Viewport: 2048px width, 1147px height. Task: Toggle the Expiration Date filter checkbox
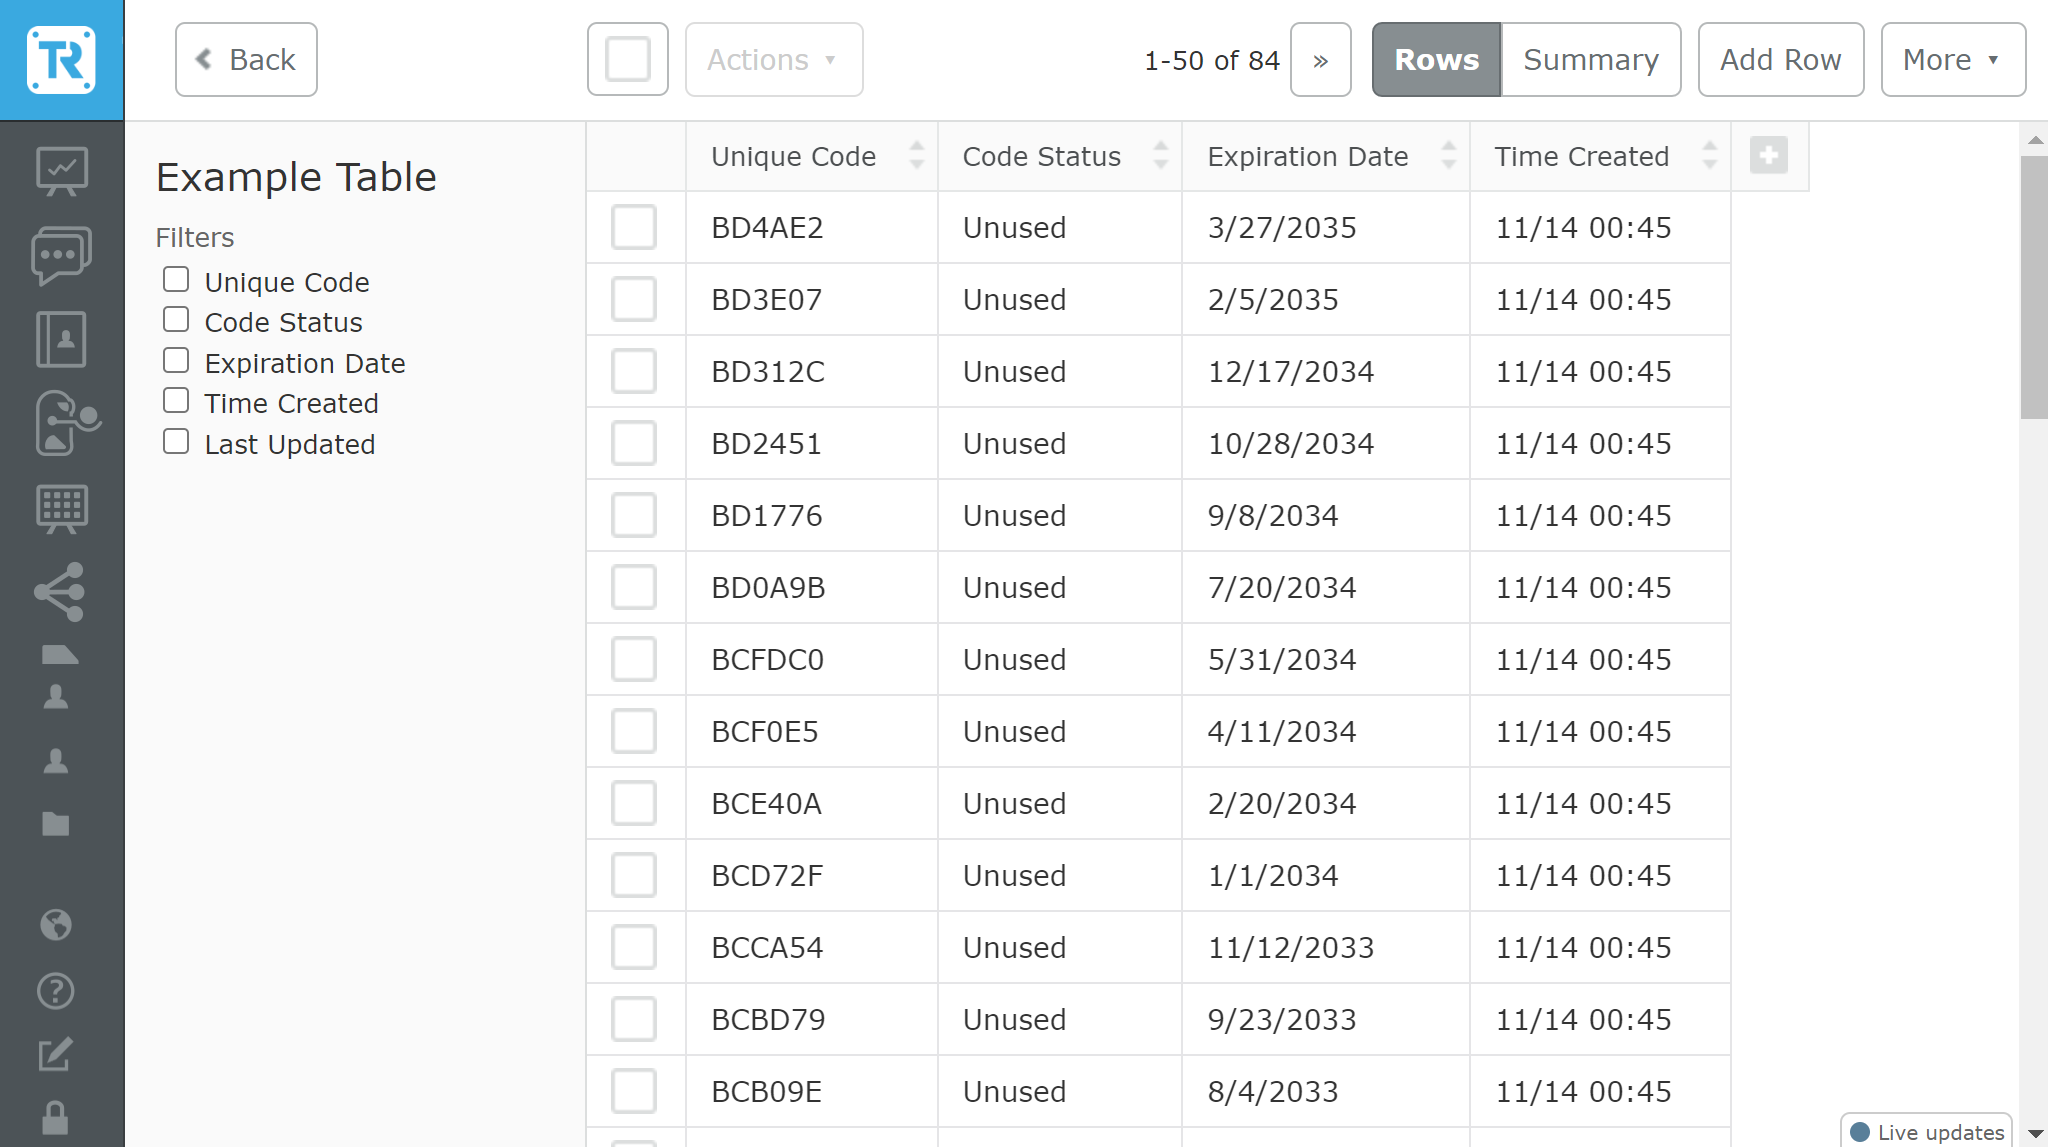tap(176, 361)
